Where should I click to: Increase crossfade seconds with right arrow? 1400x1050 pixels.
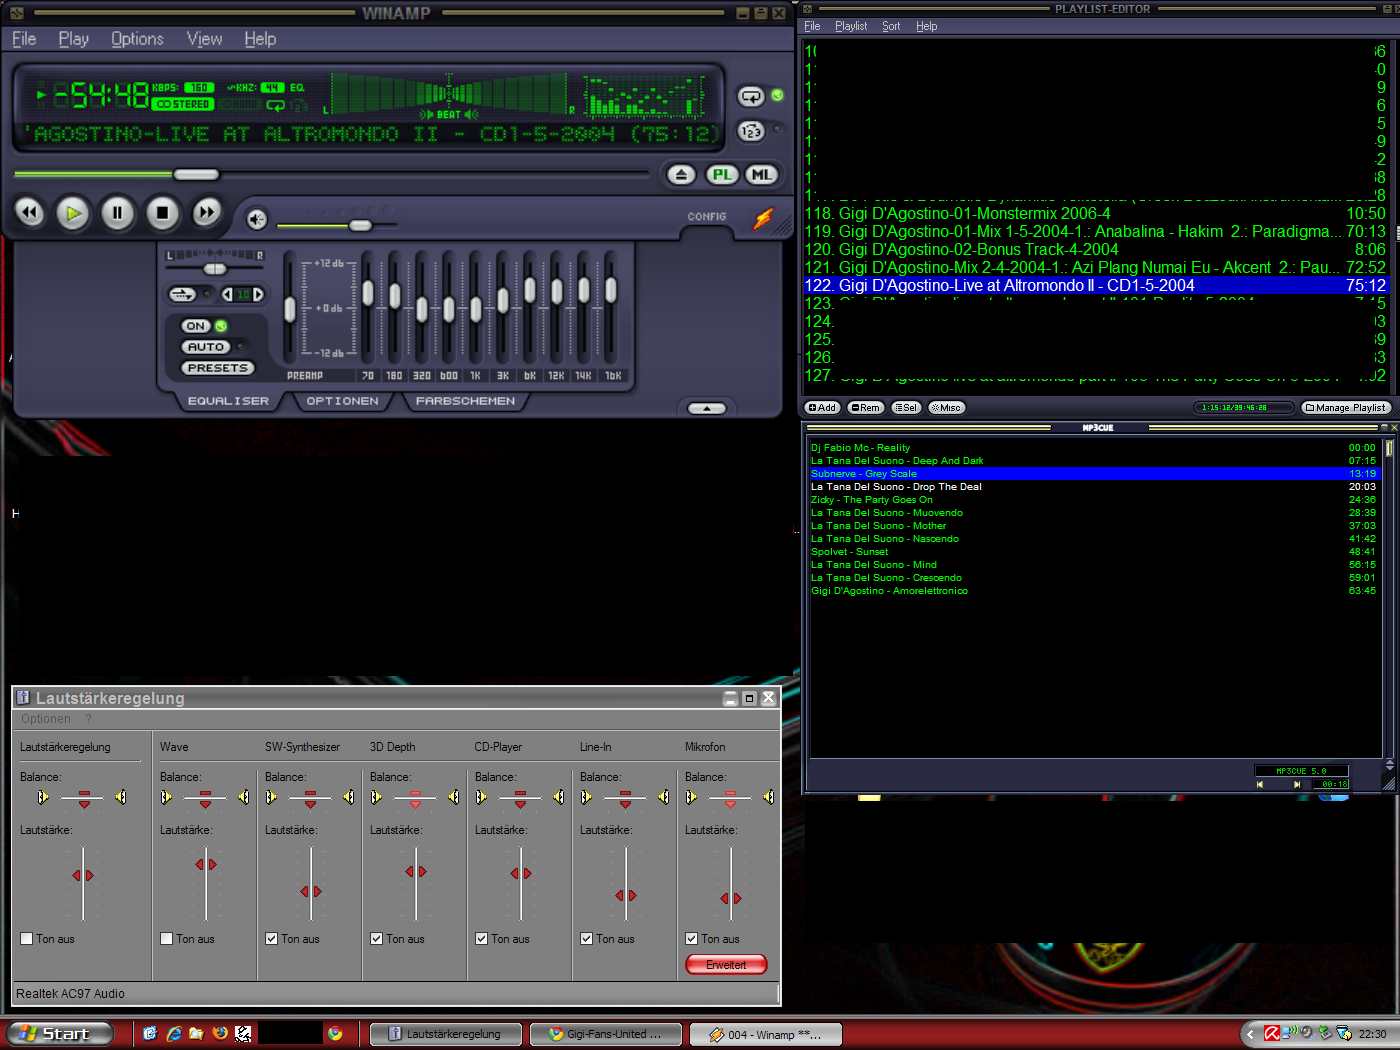(x=258, y=294)
